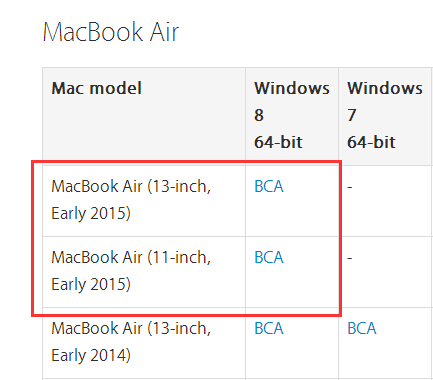Click MacBook Air (13-inch, text in third row

pyautogui.click(x=131, y=328)
